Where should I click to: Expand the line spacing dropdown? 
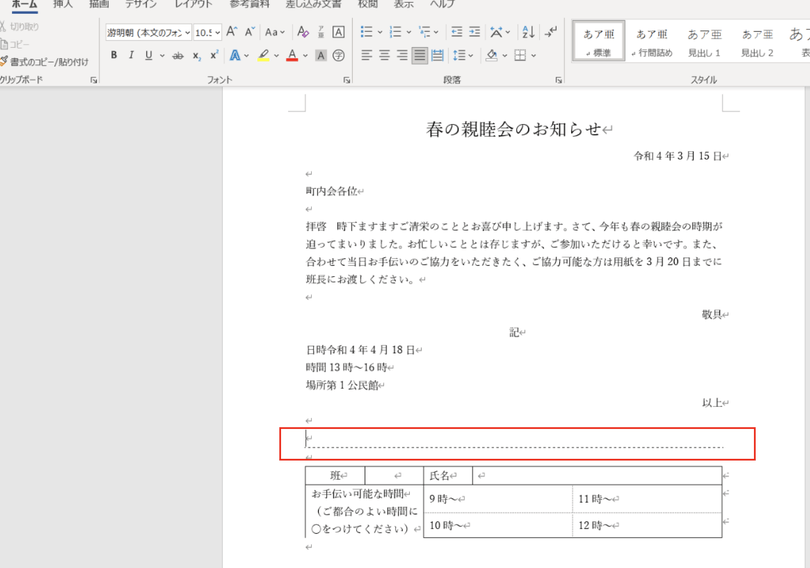pyautogui.click(x=472, y=56)
